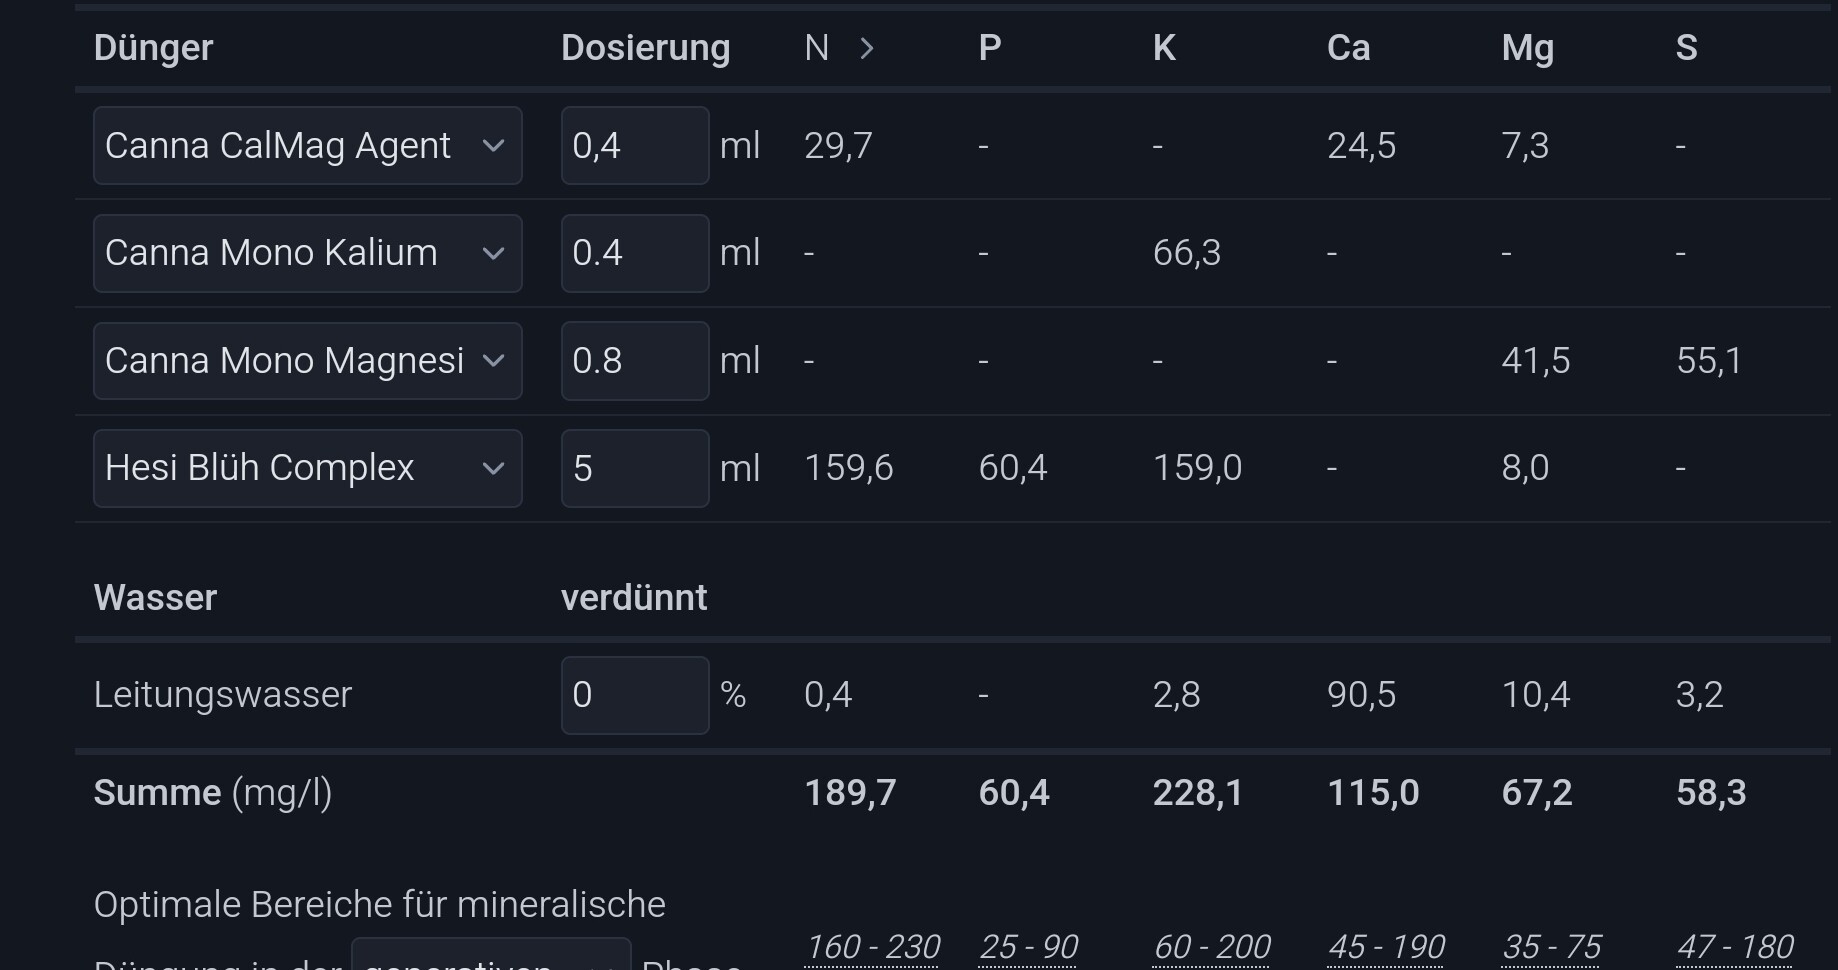This screenshot has width=1838, height=970.
Task: Open the Hesi Blüh Complex fertilizer dropdown
Action: [x=307, y=468]
